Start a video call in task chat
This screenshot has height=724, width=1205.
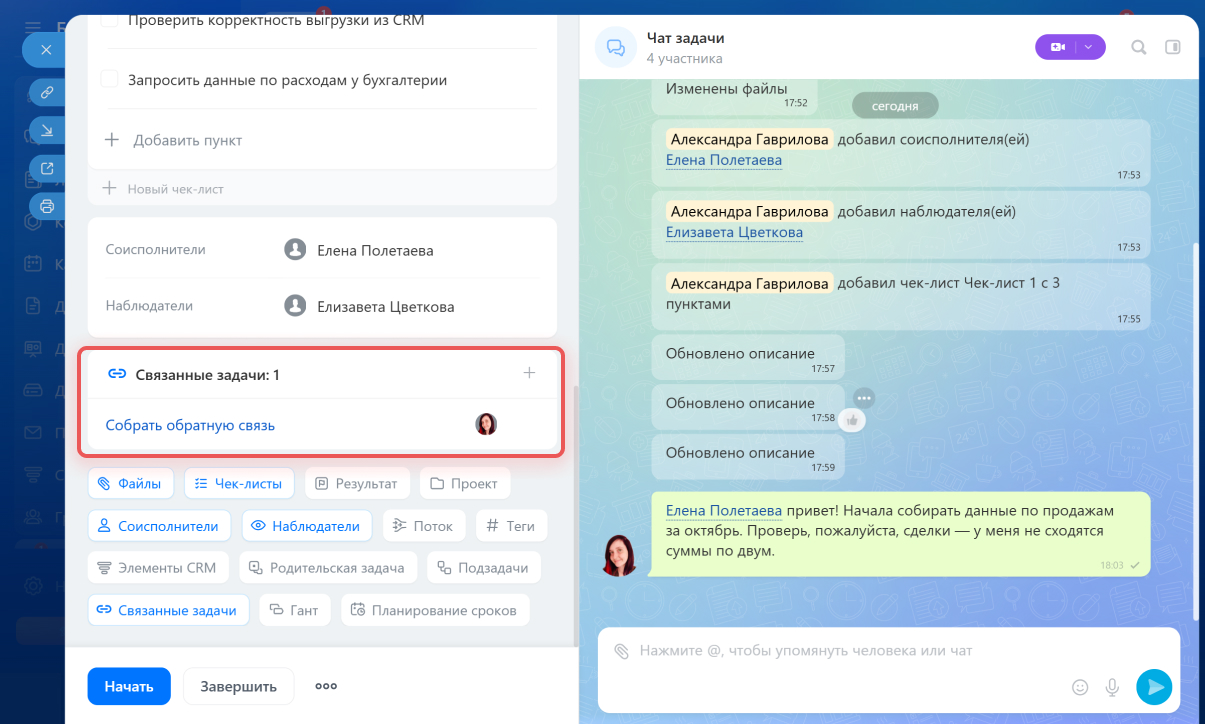click(x=1057, y=47)
